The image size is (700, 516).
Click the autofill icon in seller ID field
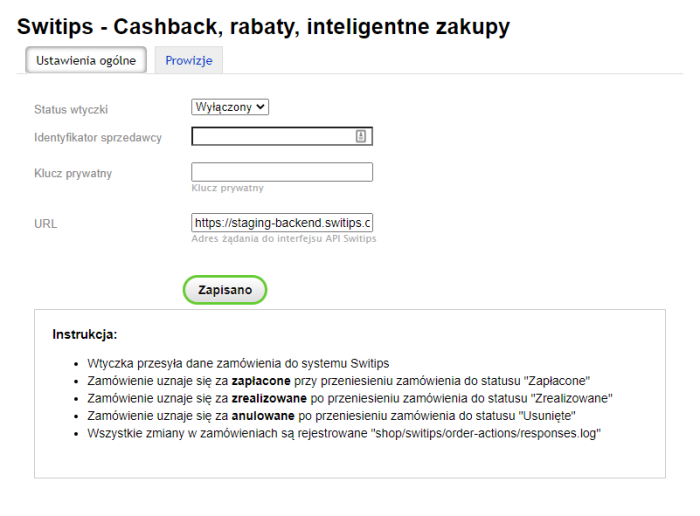[x=361, y=137]
